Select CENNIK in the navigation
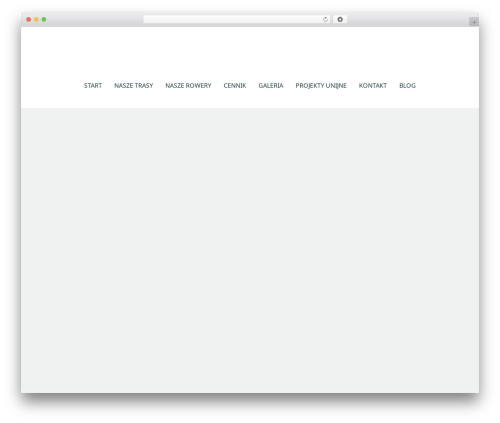Screen dimensions: 500x423 [235, 86]
